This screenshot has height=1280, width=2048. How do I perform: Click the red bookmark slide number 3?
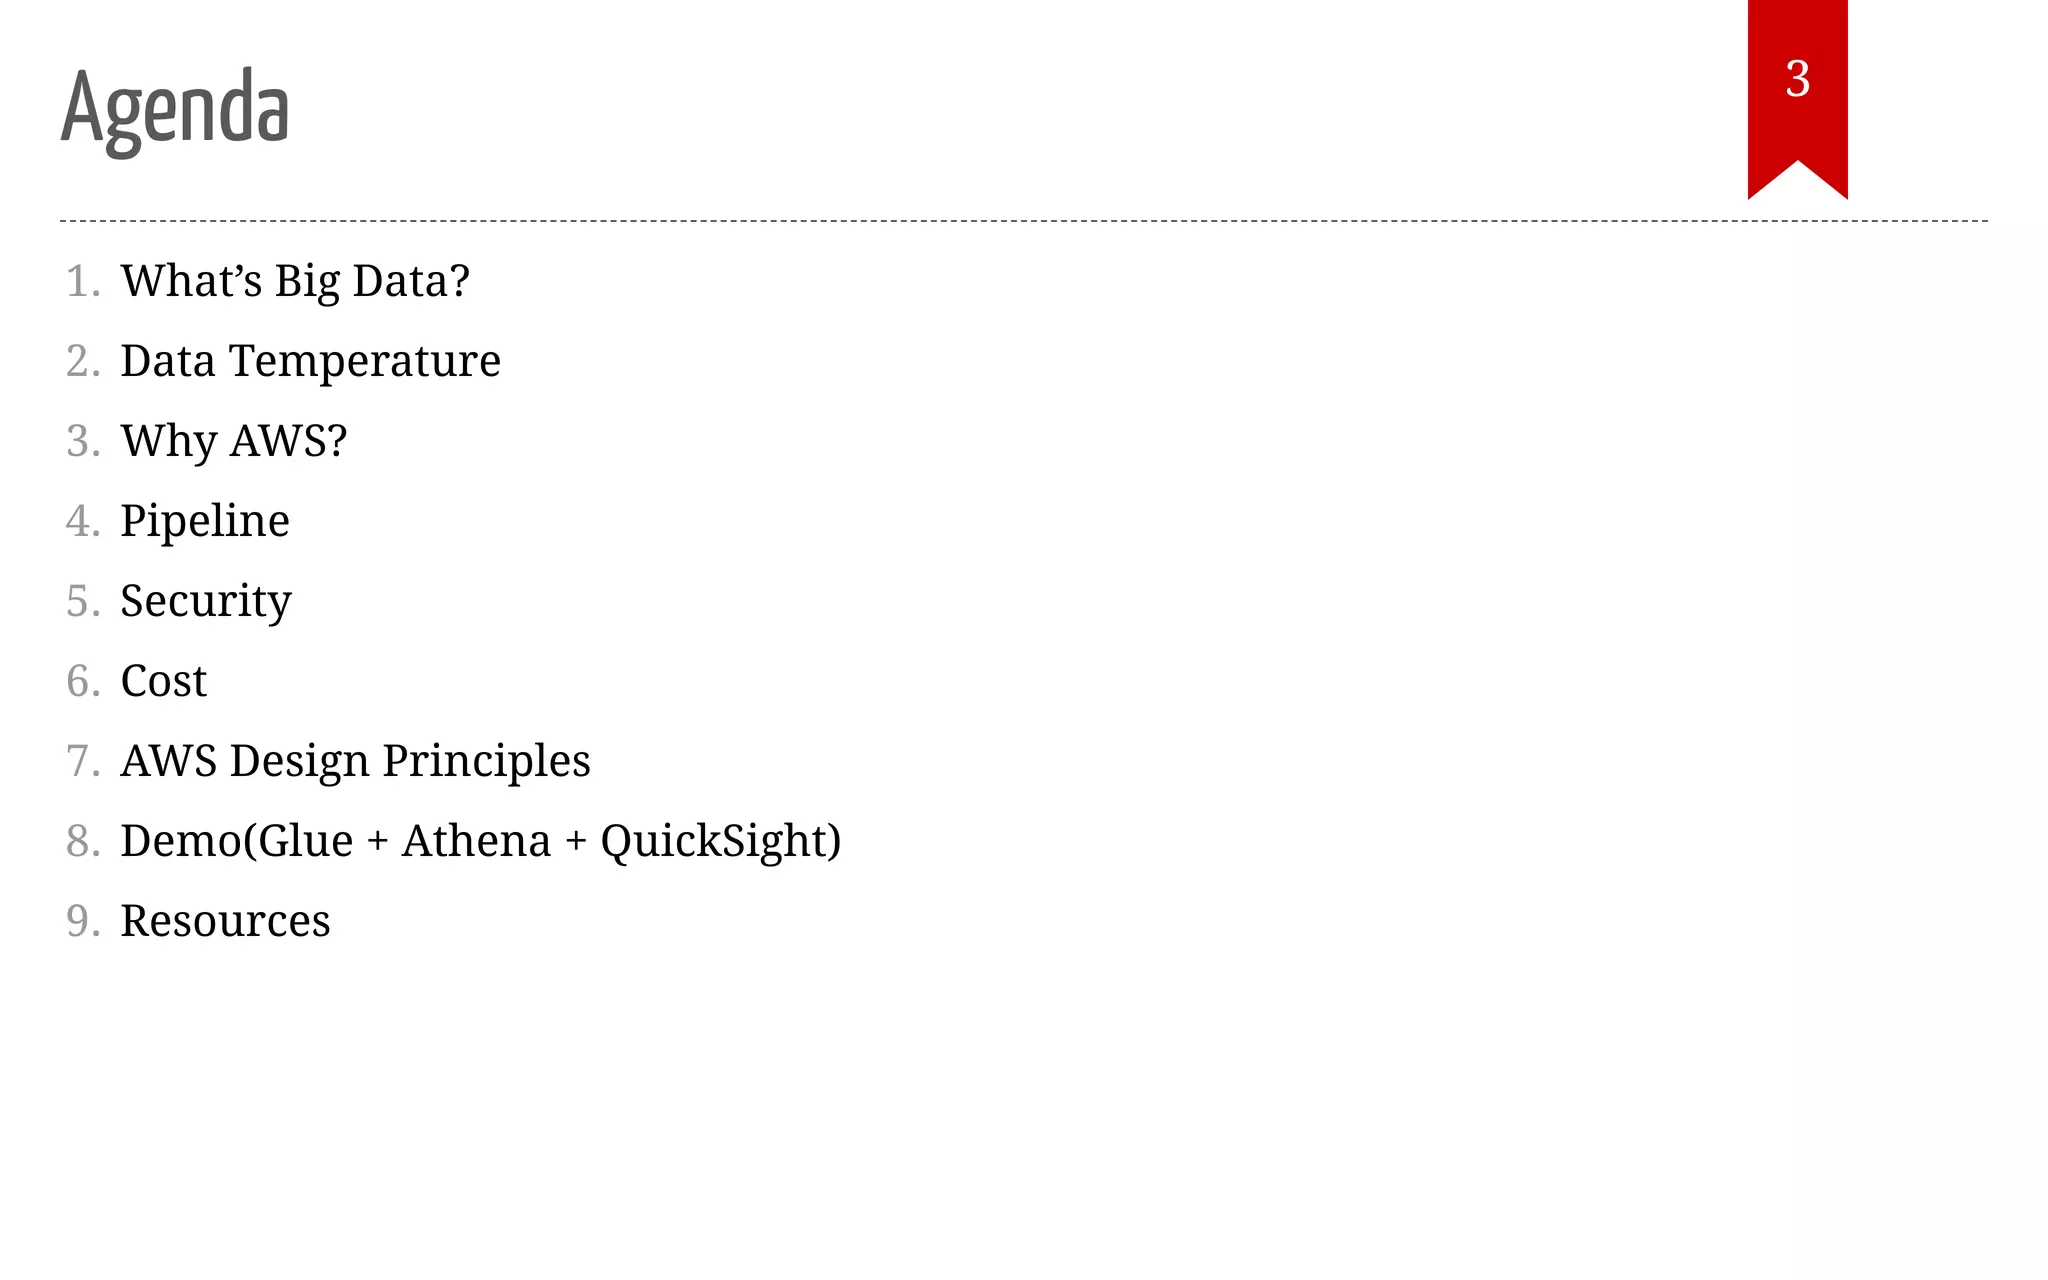coord(1797,80)
